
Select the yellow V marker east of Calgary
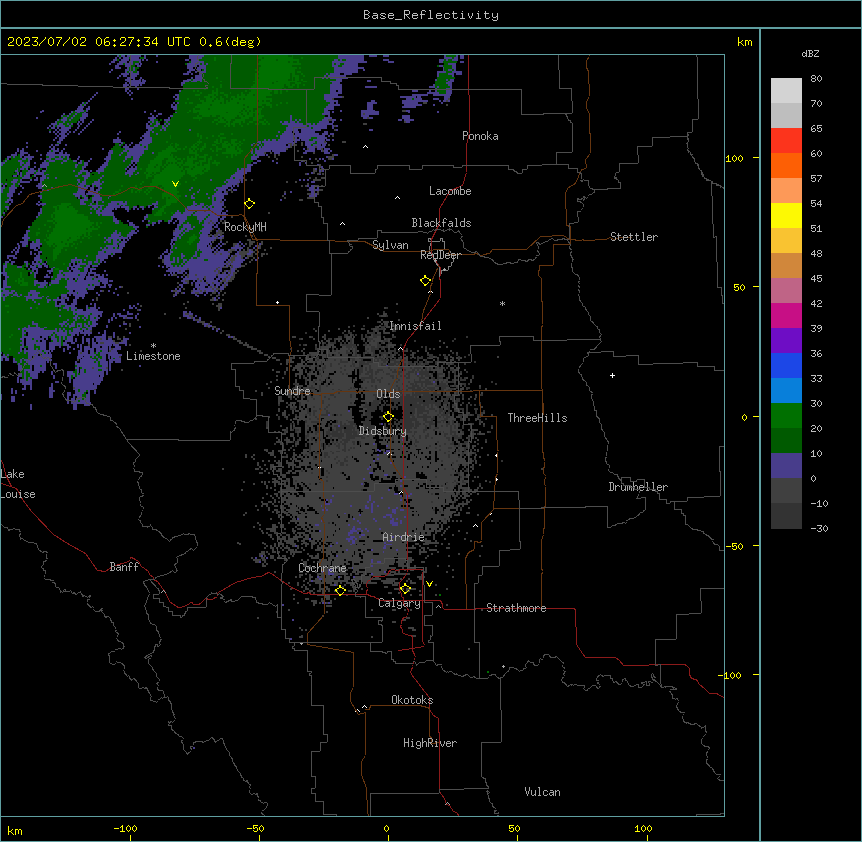(x=429, y=584)
